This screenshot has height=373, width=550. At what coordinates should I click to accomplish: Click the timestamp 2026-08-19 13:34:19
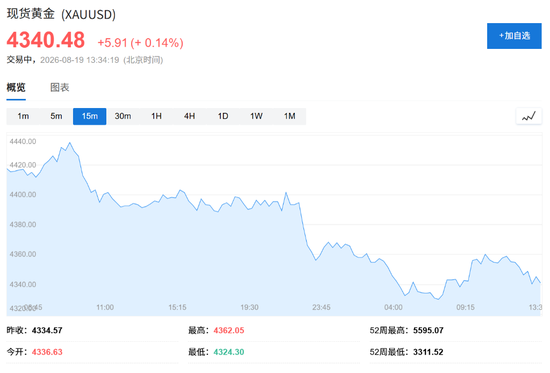[80, 60]
